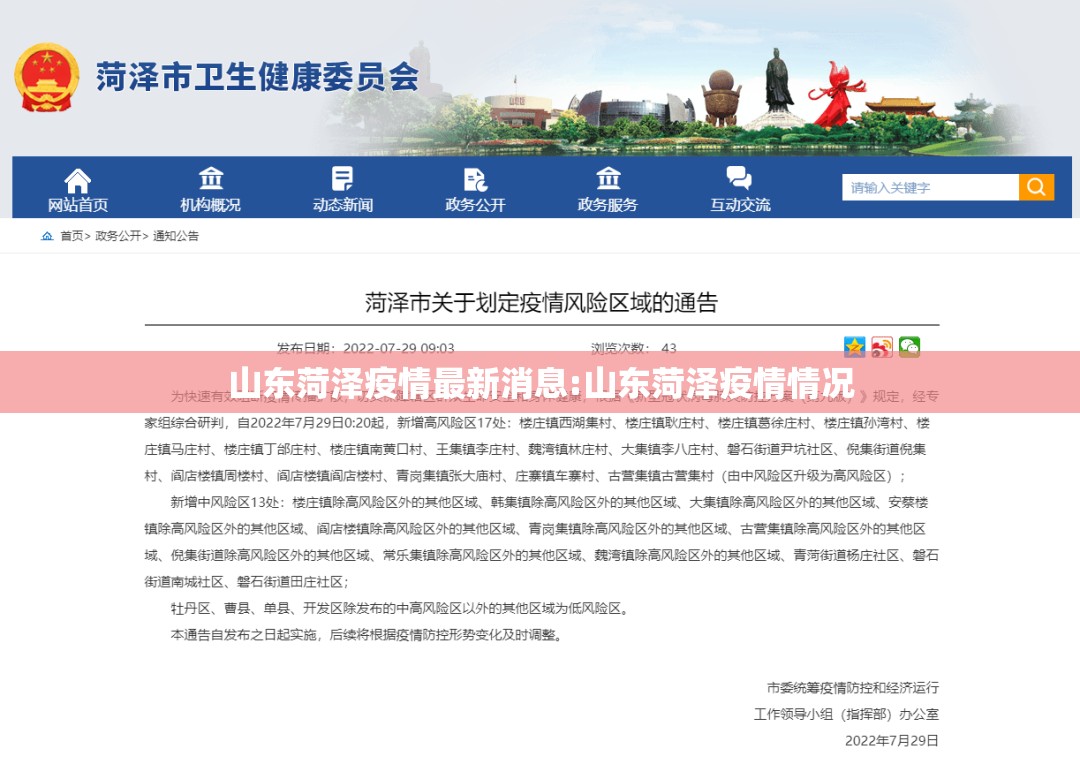
Task: Share the article via Weibo icon
Action: tap(882, 347)
